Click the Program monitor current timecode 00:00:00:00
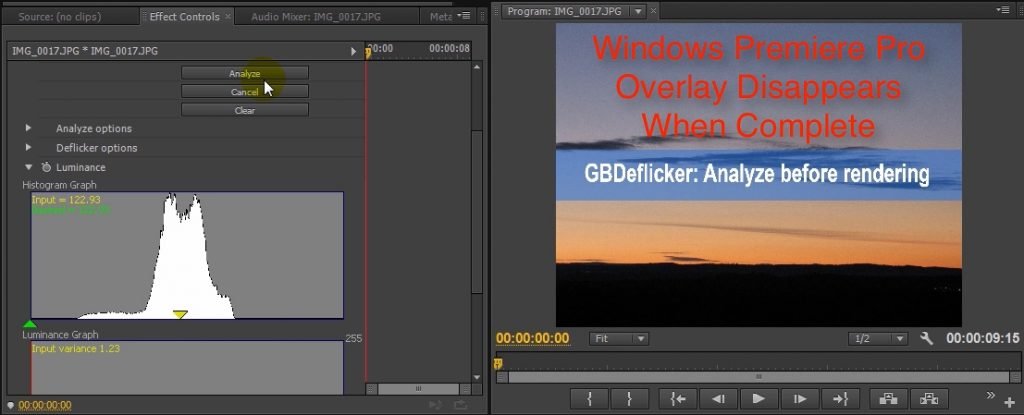The width and height of the screenshot is (1024, 415). [532, 339]
